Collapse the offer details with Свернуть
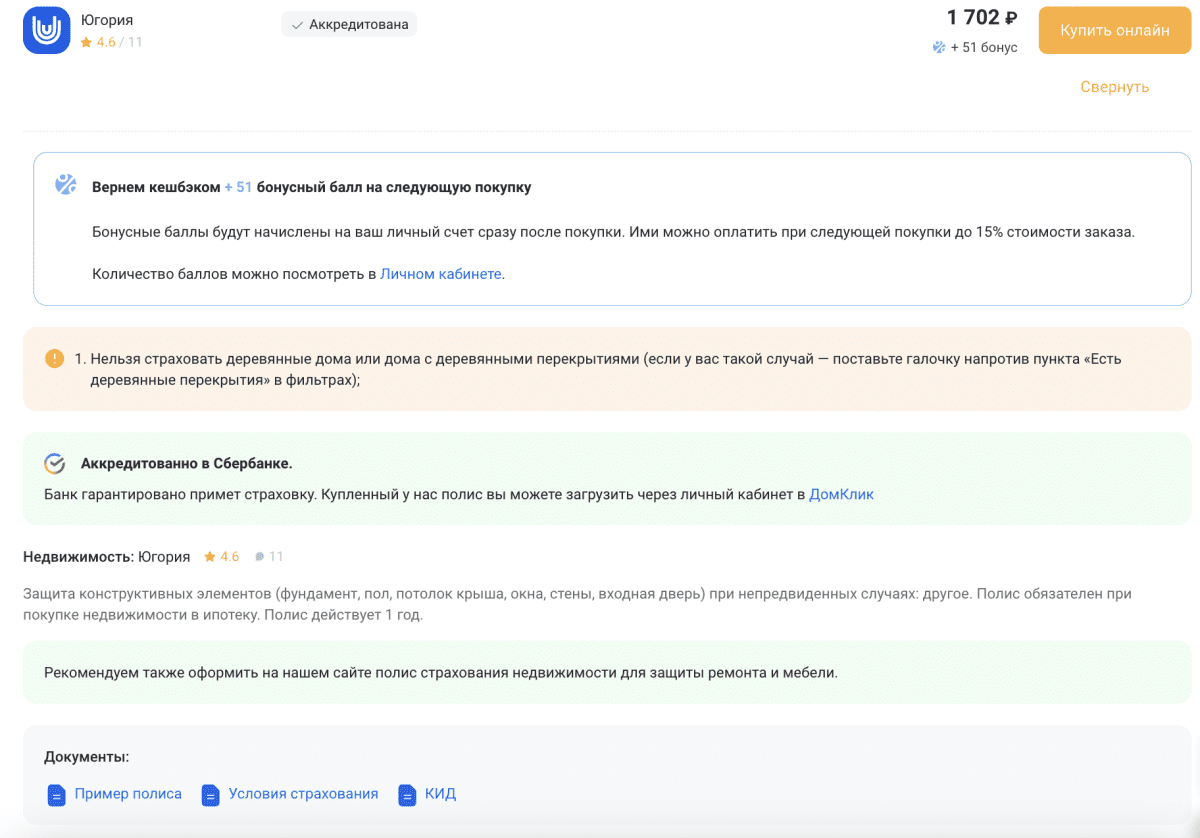Screen dimensions: 1200x838 [x=1114, y=87]
